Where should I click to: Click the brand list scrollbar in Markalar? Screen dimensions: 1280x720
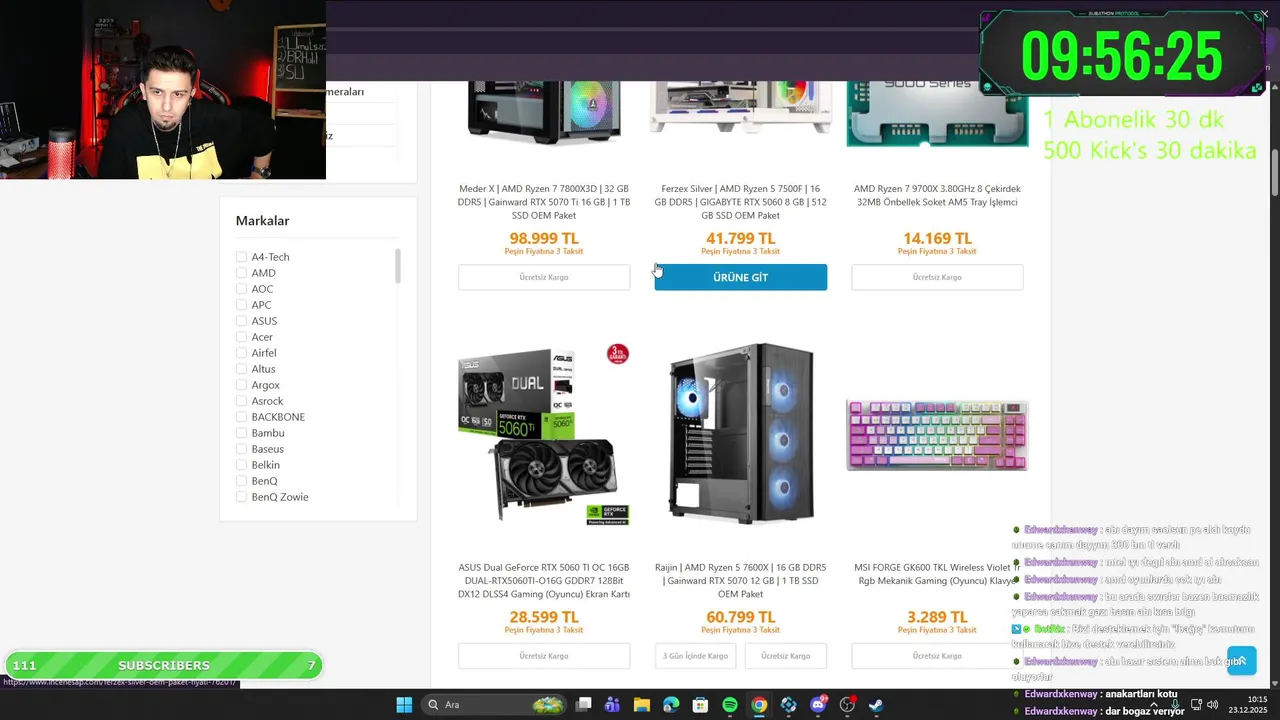(x=398, y=266)
